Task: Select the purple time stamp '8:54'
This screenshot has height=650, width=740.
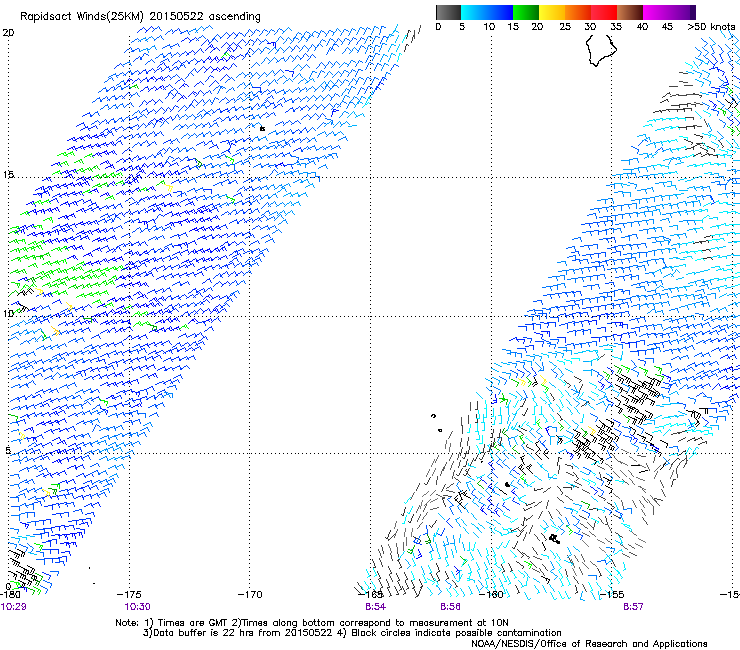Action: pyautogui.click(x=376, y=607)
